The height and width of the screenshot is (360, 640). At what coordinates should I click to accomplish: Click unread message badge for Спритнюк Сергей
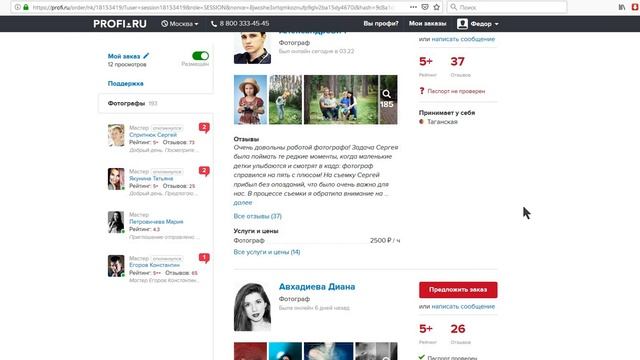tap(204, 127)
